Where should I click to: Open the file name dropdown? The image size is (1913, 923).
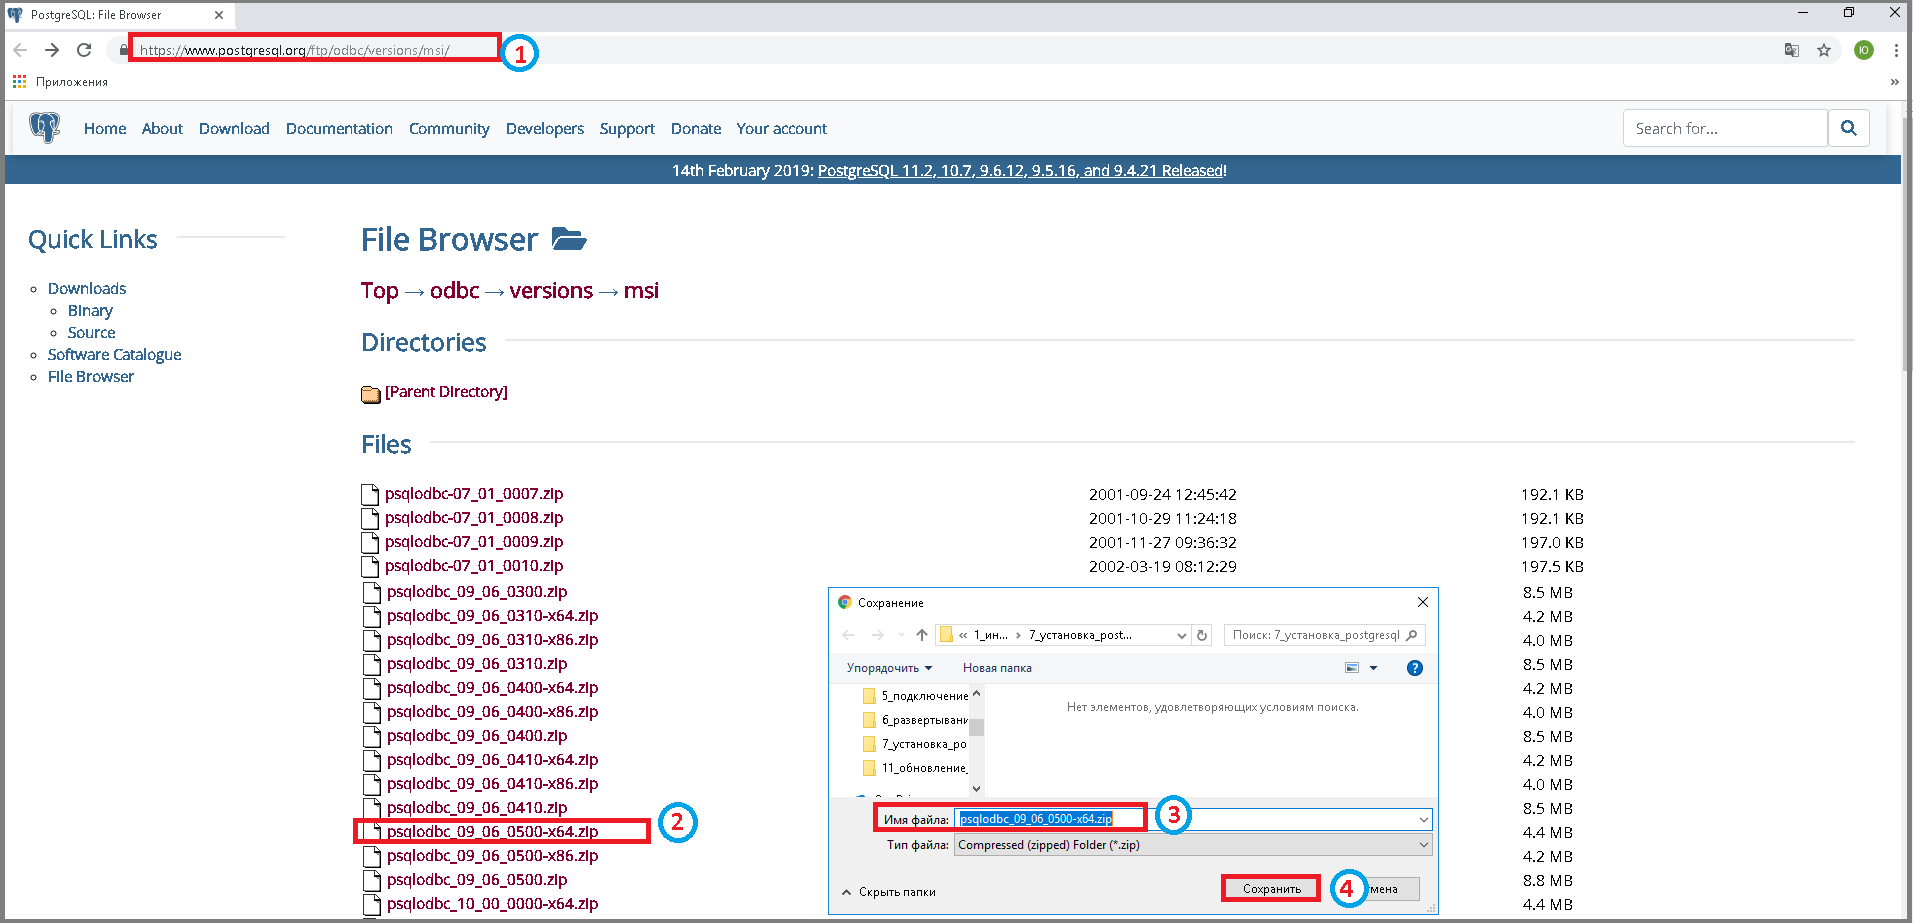point(1423,820)
